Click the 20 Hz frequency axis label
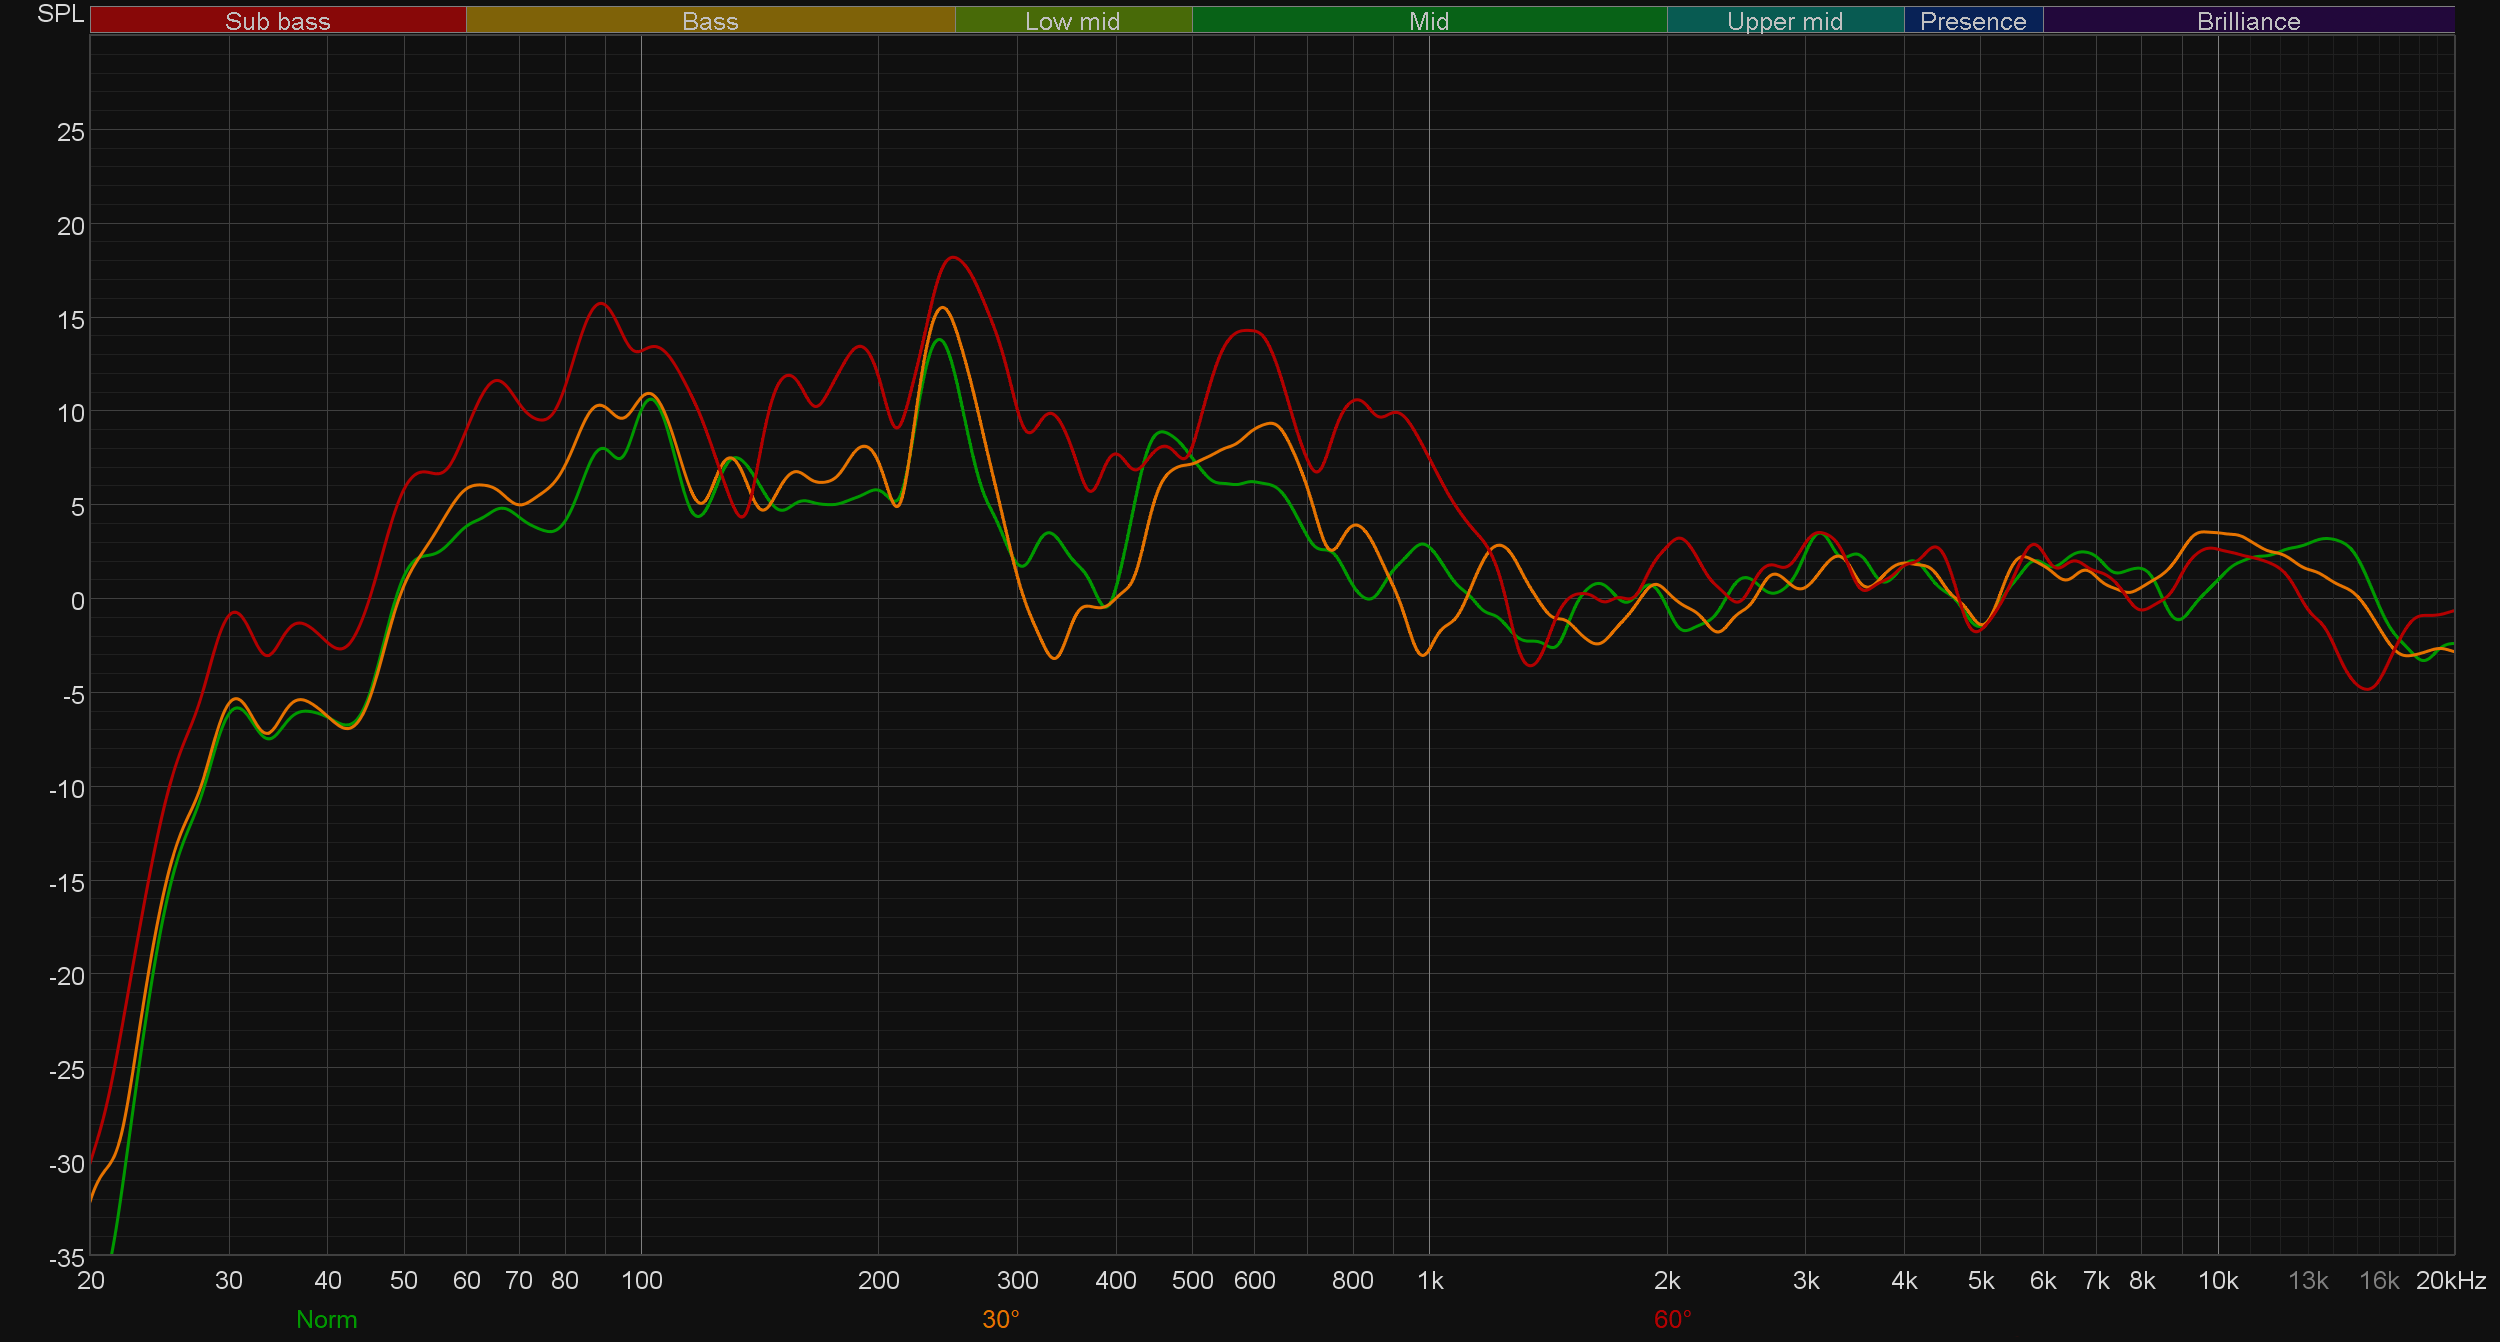This screenshot has width=2500, height=1342. point(91,1280)
